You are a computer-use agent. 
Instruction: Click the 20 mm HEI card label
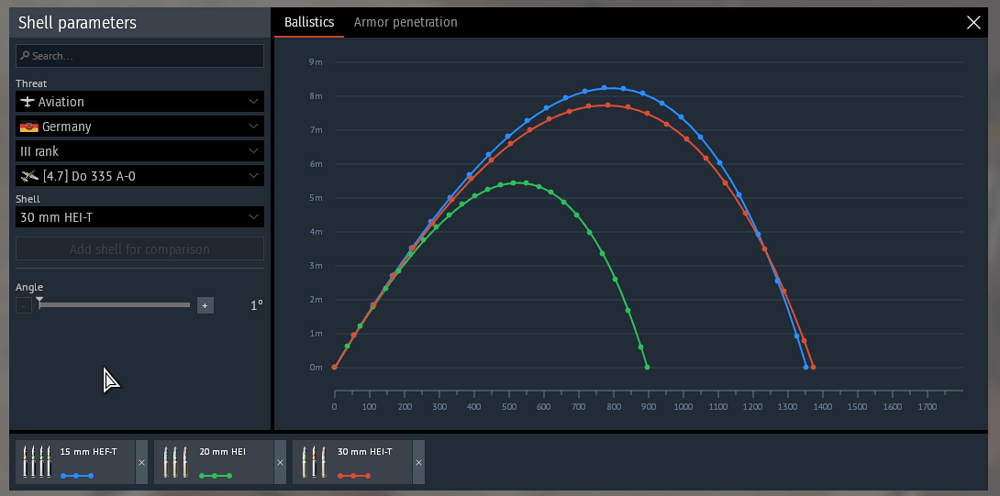click(223, 451)
